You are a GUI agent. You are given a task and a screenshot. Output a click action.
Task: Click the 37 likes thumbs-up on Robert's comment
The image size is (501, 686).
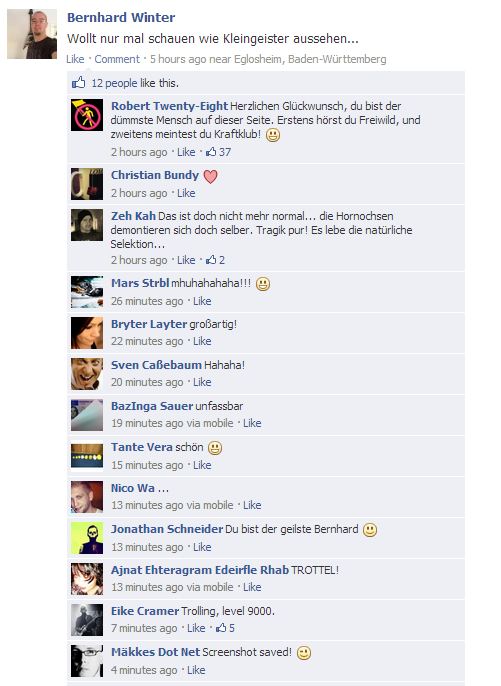pyautogui.click(x=211, y=152)
